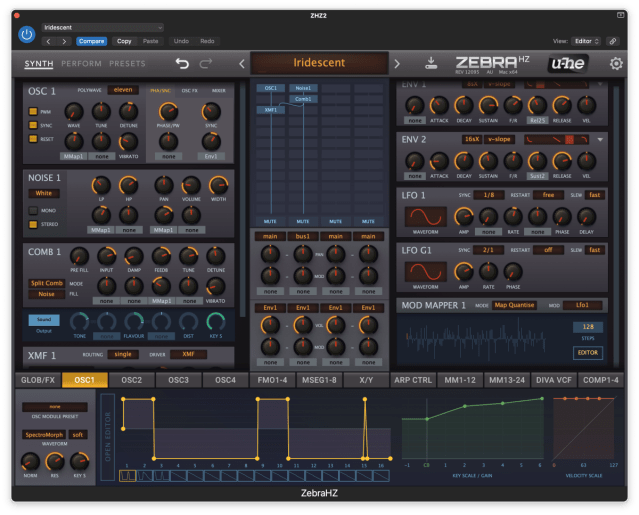Toggle the OSC 1 PWM switch
Screen dimensions: 639x515
33,112
